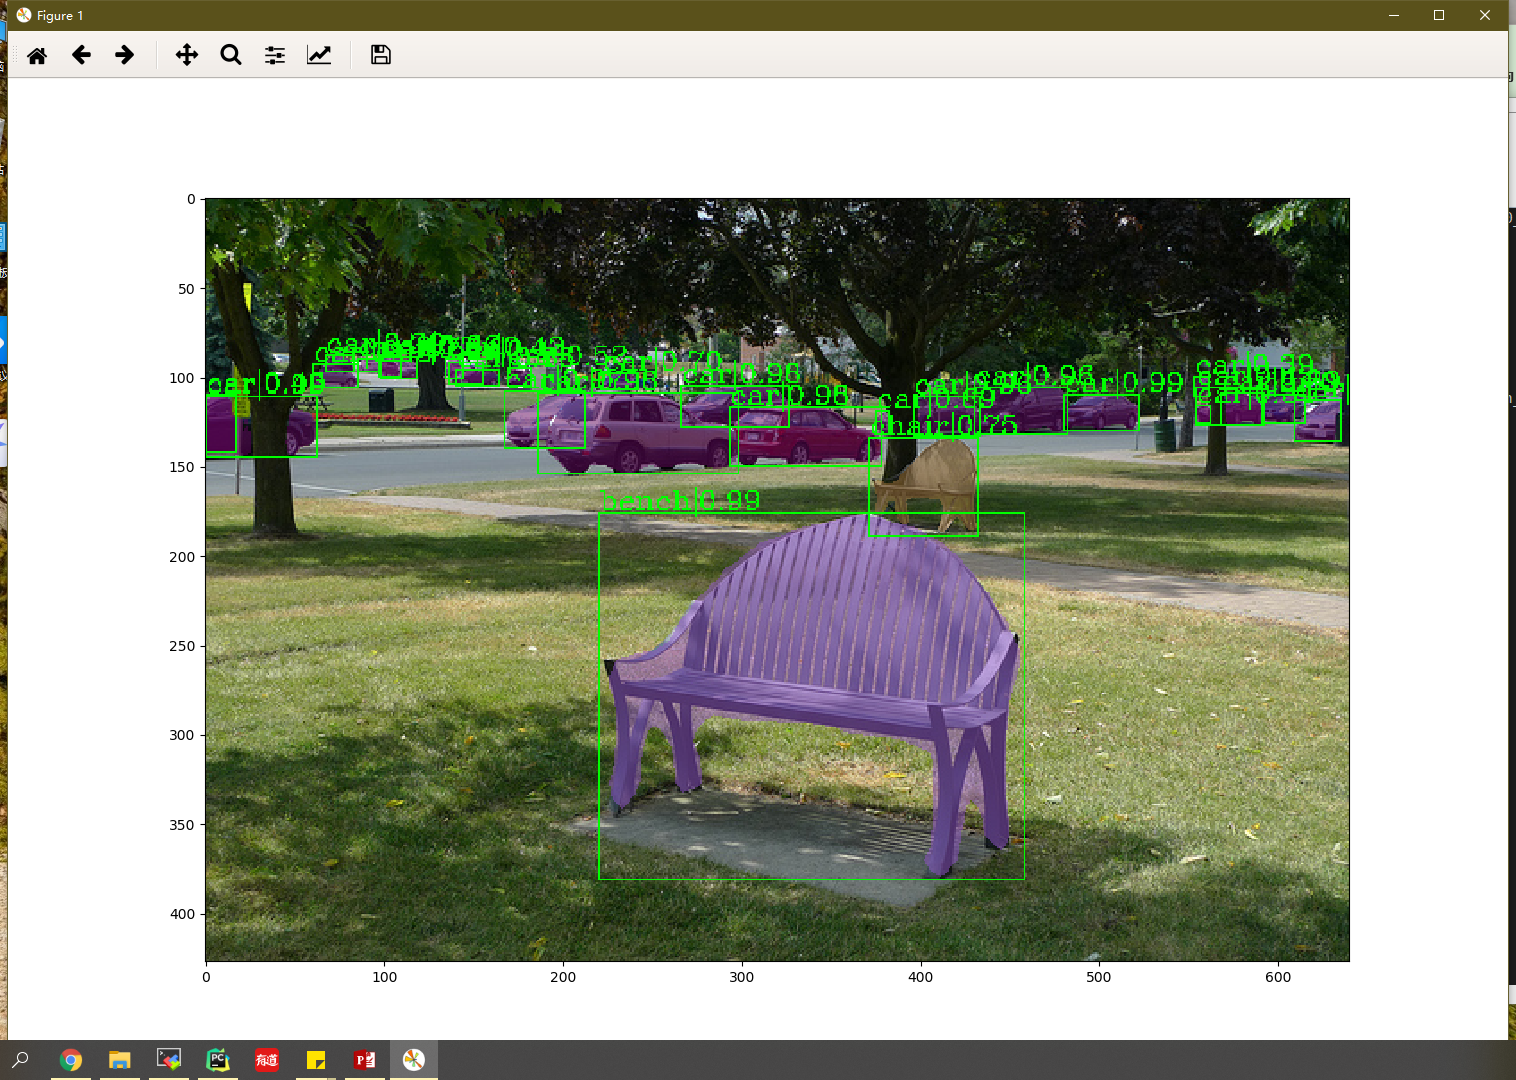Activate the pan axes tool

pos(187,55)
